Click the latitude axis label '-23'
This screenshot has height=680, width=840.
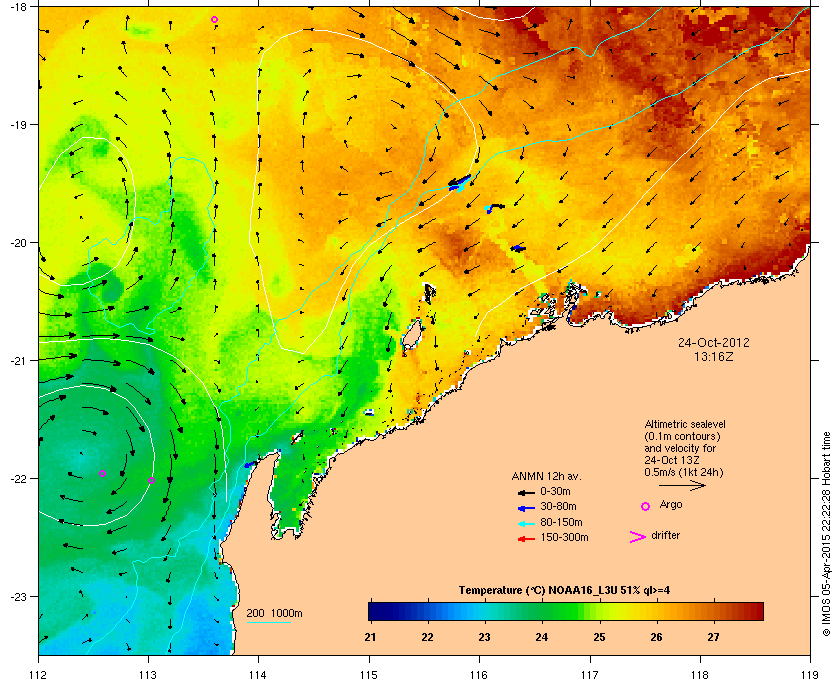(x=18, y=596)
